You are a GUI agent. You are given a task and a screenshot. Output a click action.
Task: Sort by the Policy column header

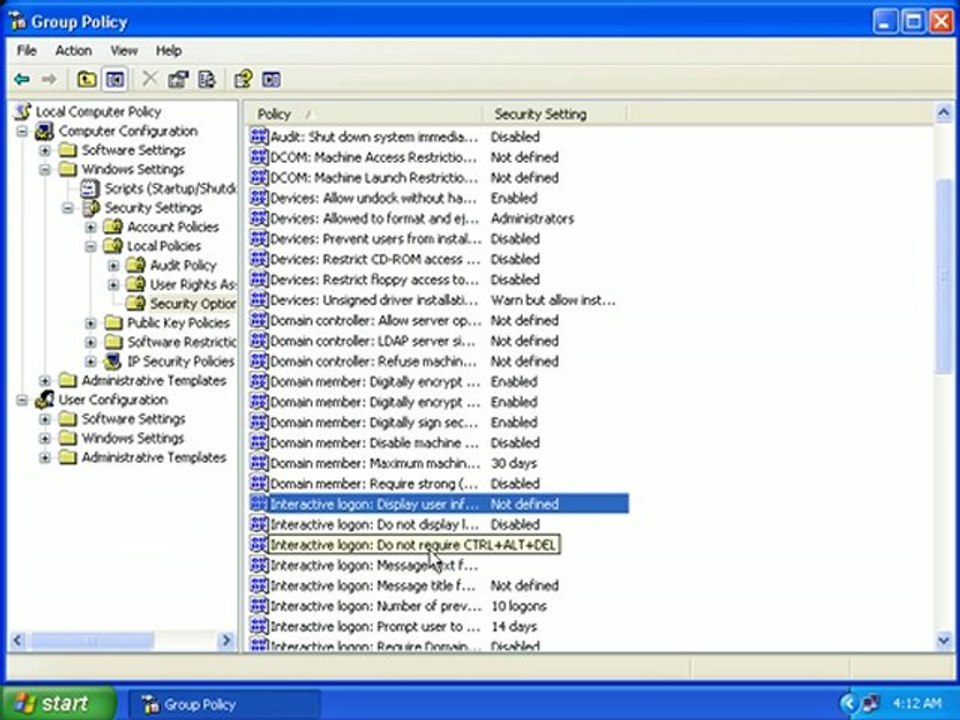(363, 114)
